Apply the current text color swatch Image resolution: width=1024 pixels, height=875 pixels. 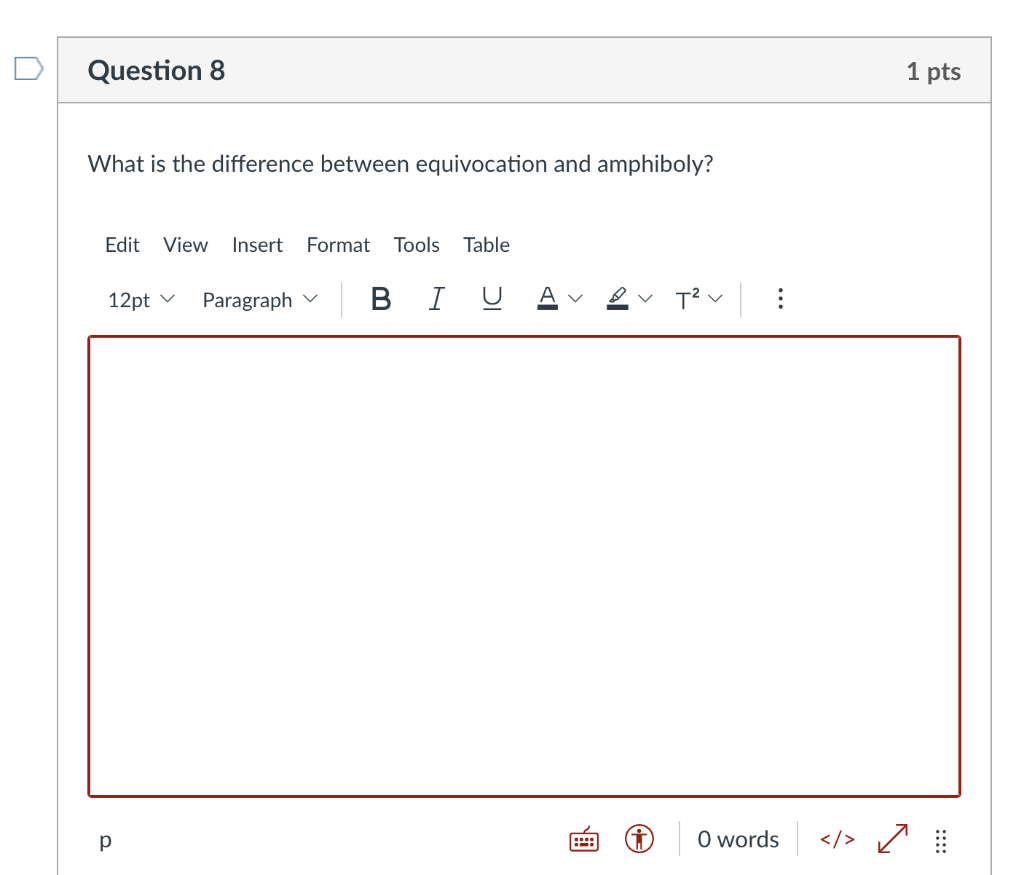pyautogui.click(x=546, y=298)
